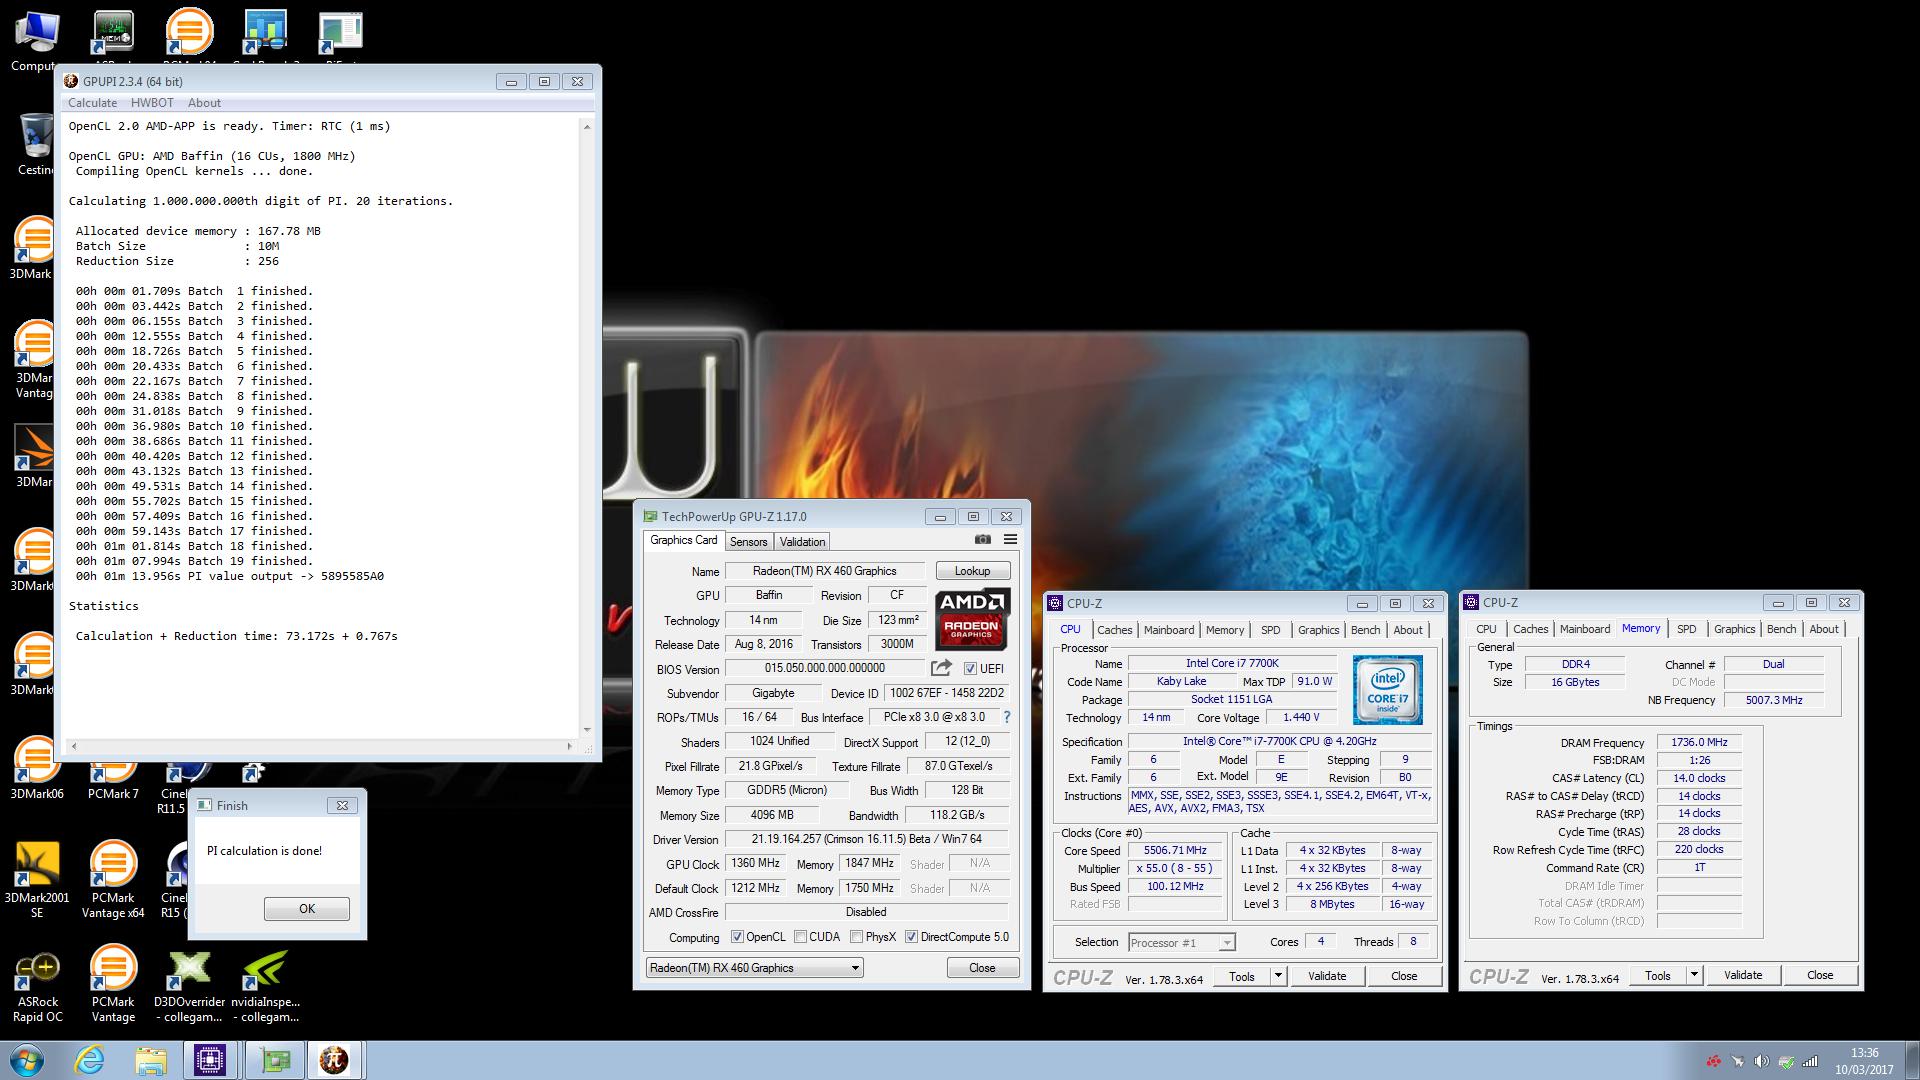Click the Intel Core i7 logo

click(1387, 690)
